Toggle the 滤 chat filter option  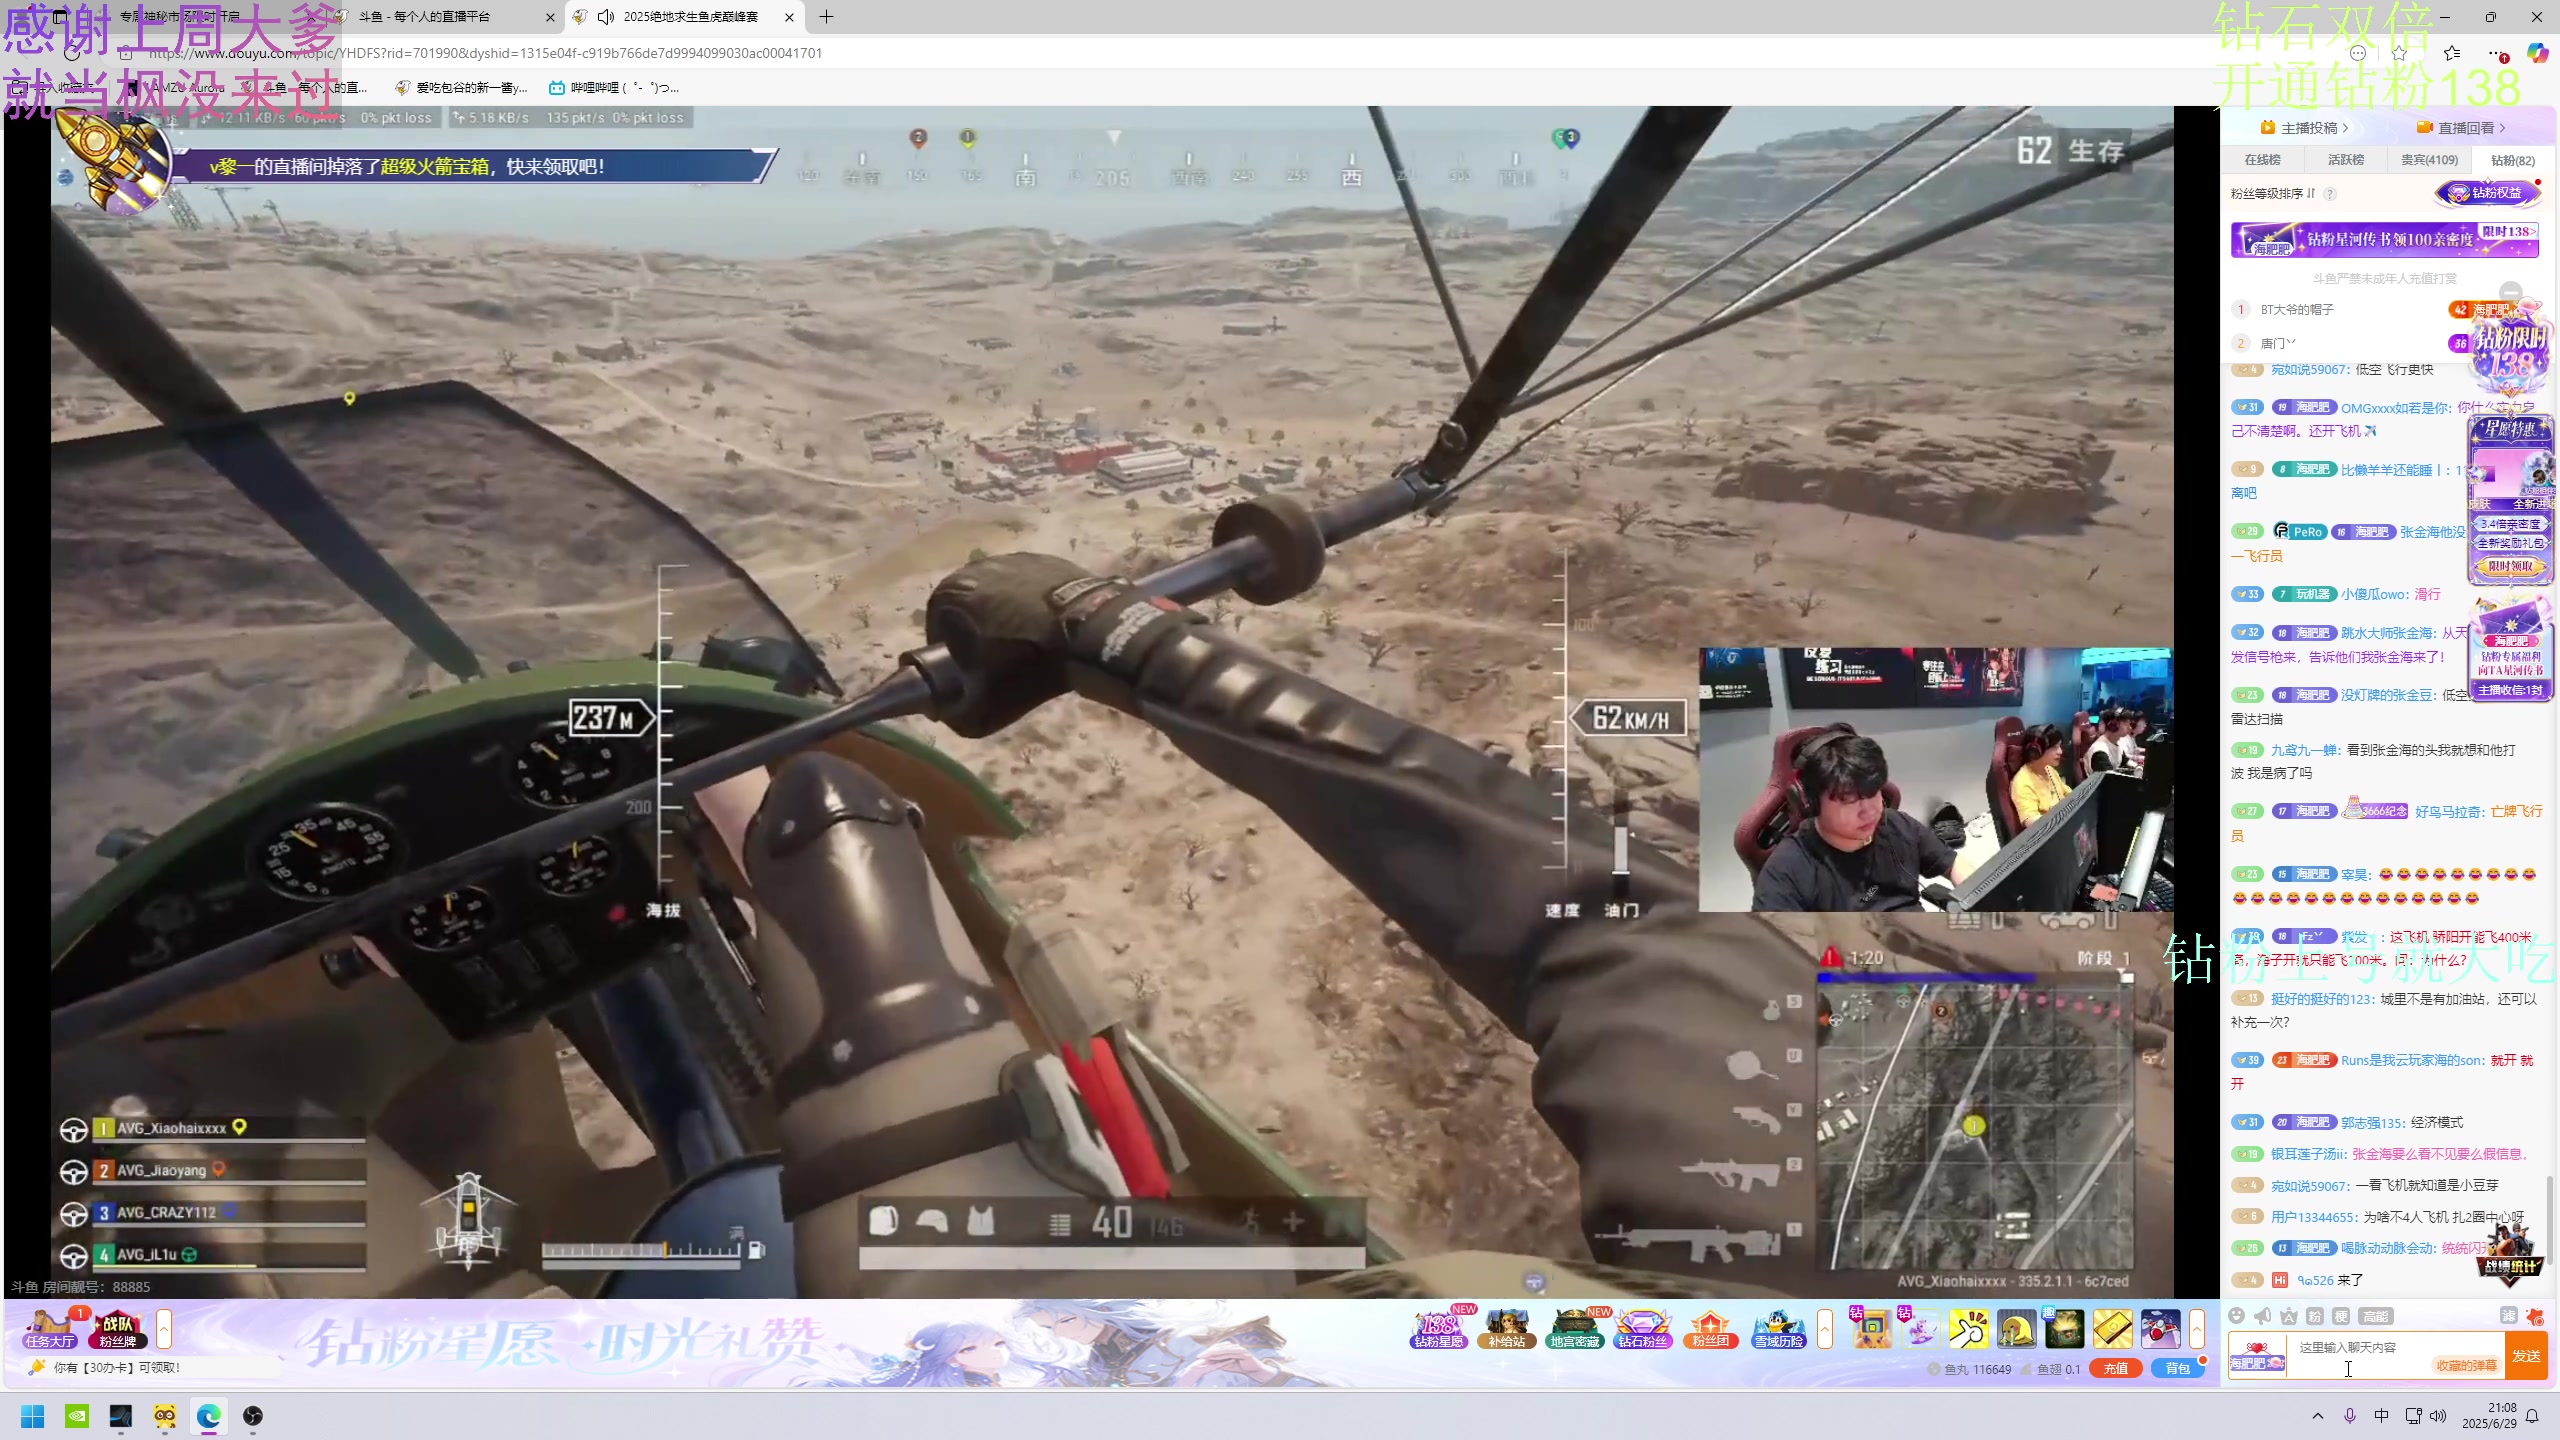point(2508,1316)
